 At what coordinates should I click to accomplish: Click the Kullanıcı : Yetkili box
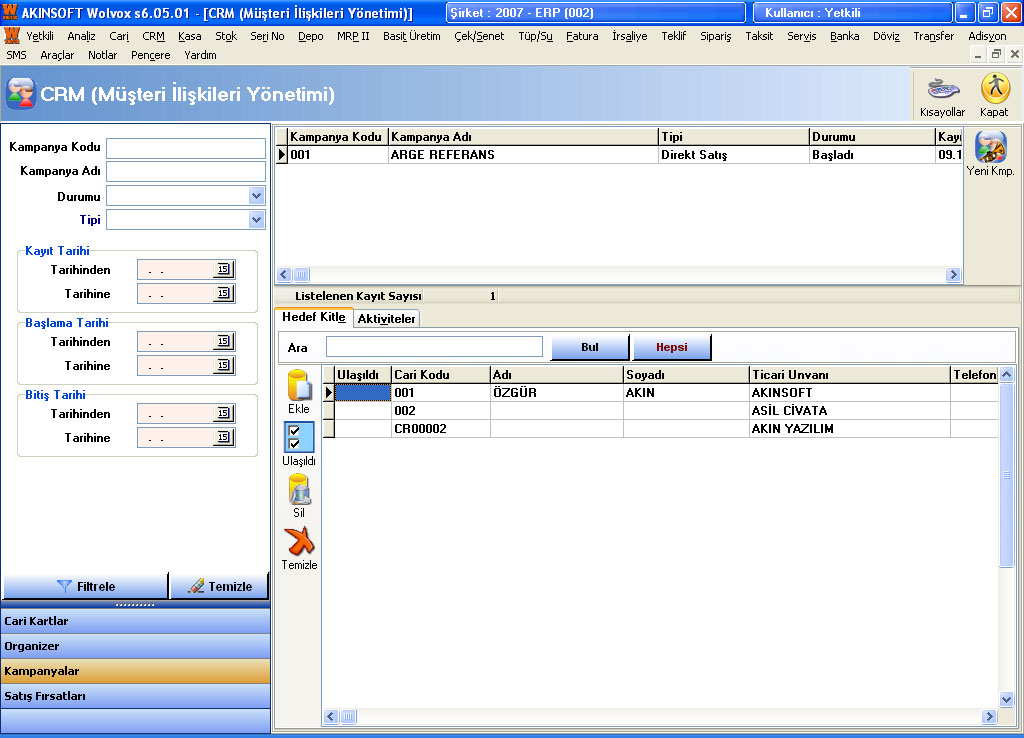(853, 12)
